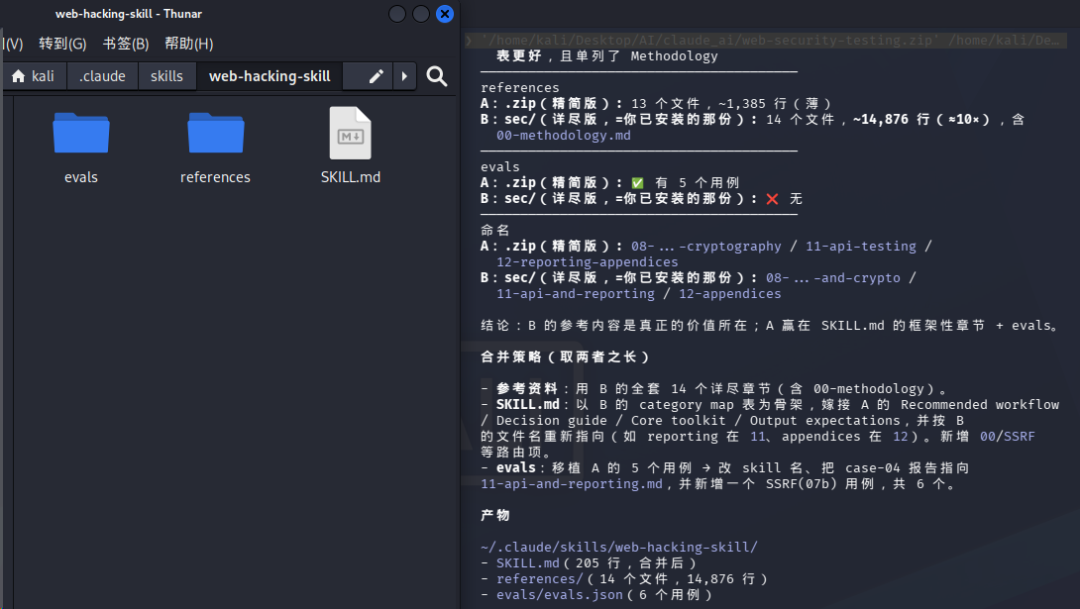Maximize the Thunar window

pyautogui.click(x=421, y=14)
